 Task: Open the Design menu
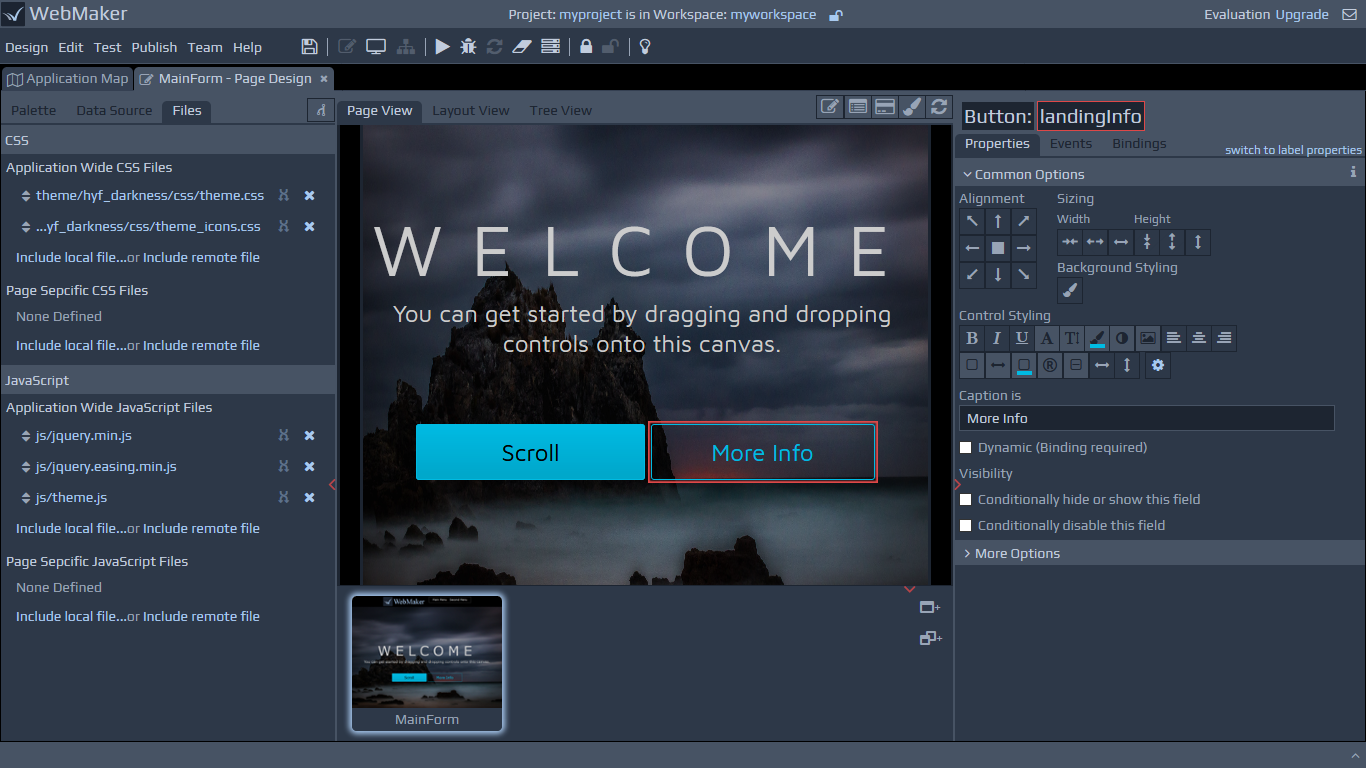pos(27,47)
